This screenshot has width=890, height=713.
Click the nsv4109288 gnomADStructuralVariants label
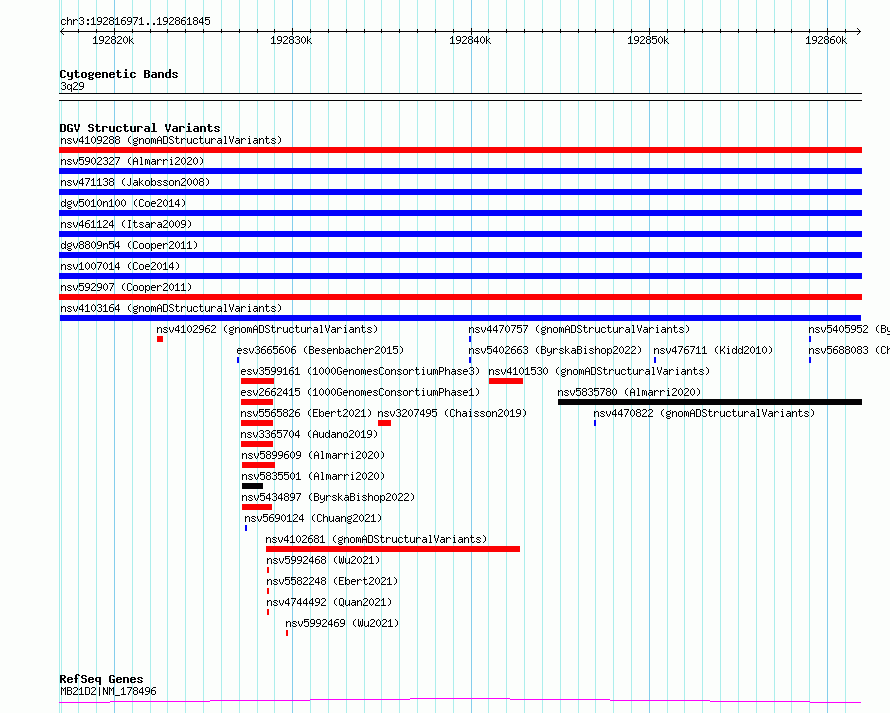171,140
